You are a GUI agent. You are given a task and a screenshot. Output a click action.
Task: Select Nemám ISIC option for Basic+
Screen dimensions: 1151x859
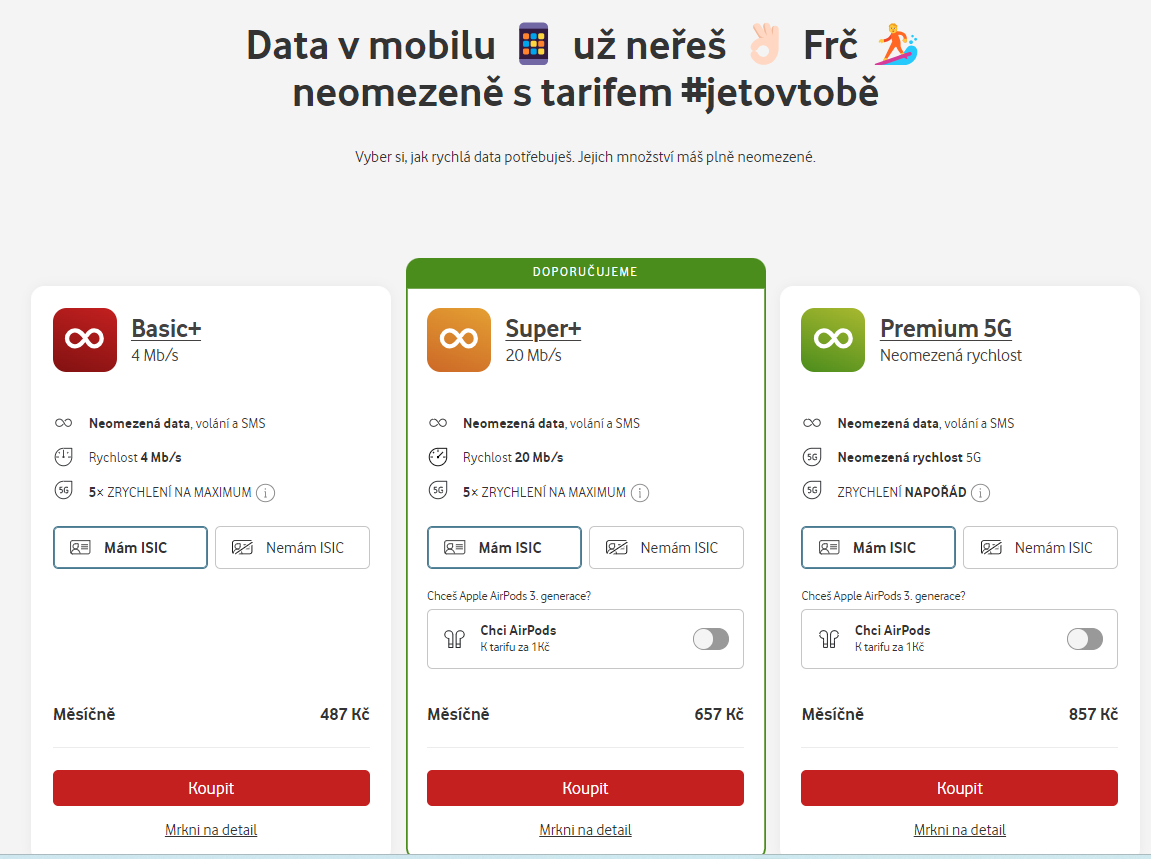(292, 548)
